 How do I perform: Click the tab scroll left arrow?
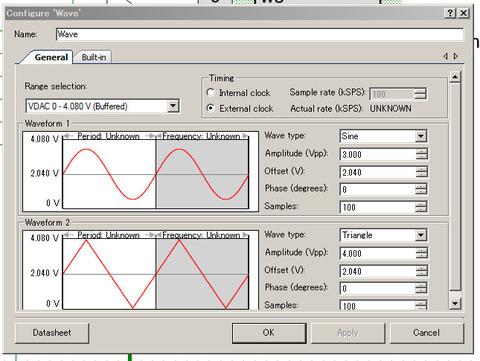click(446, 56)
